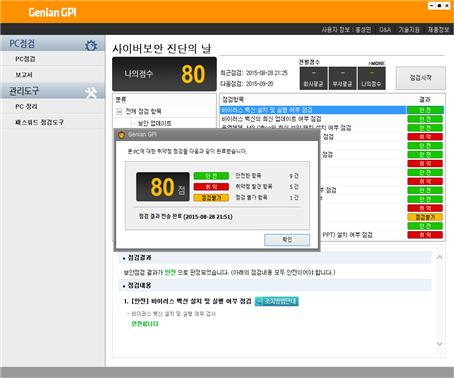Expand comparison scores via the +MORE link

pos(376,63)
